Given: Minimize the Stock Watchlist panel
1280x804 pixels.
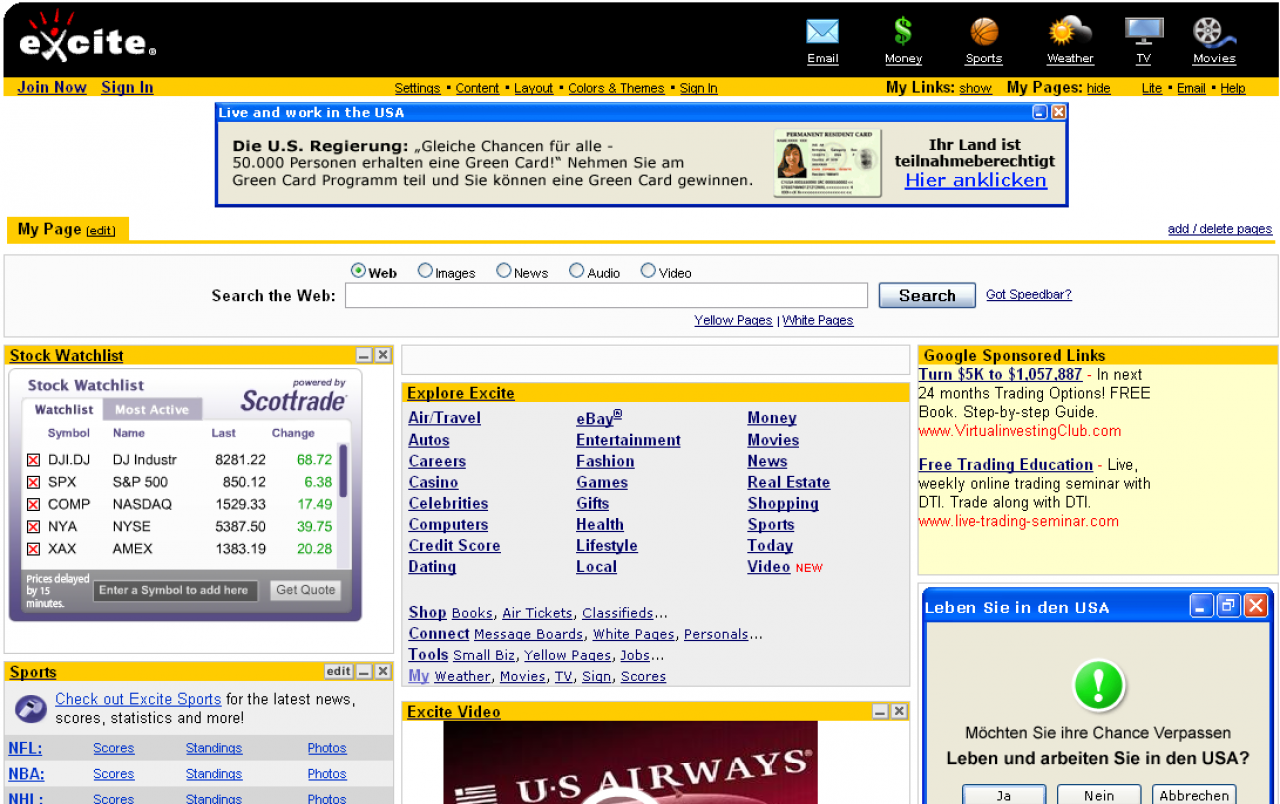Looking at the screenshot, I should coord(364,355).
